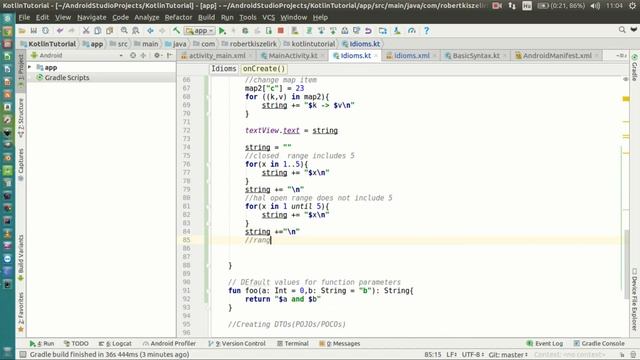Screen dimensions: 640x360
Task: Click the Project Structure toolbar icon
Action: click(382, 31)
